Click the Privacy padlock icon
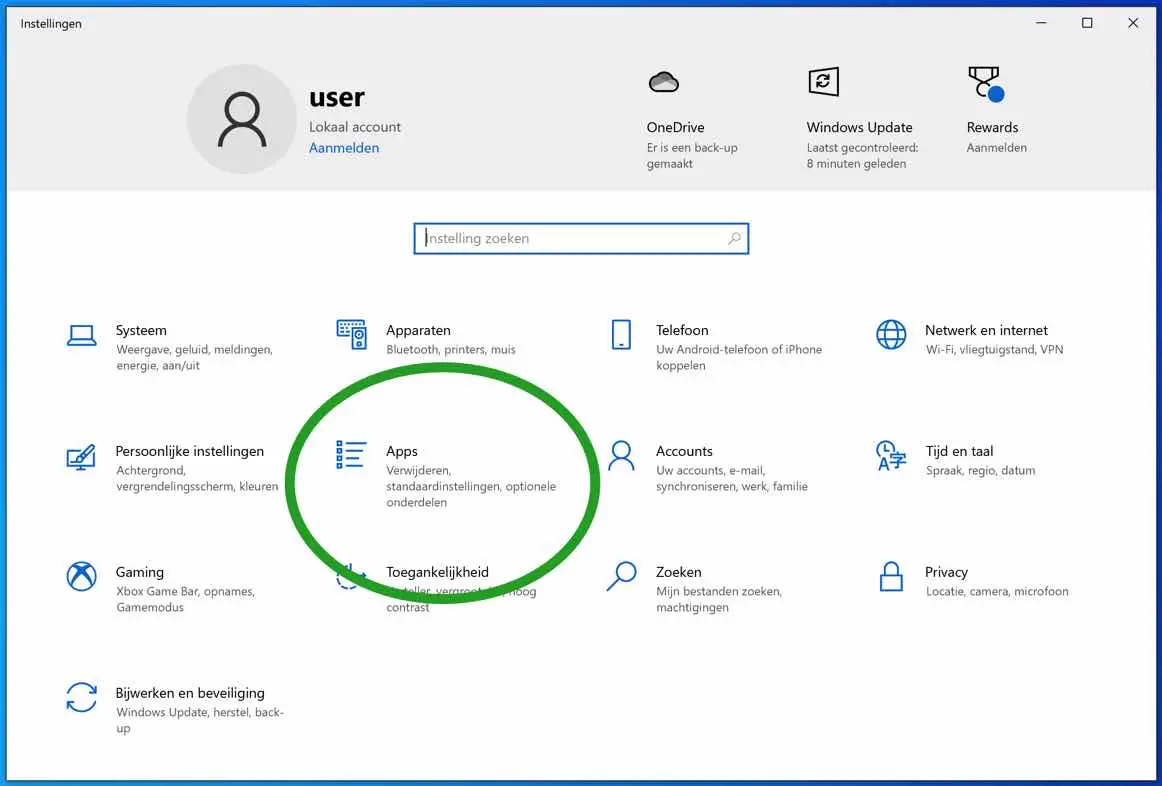This screenshot has width=1162, height=786. click(891, 576)
